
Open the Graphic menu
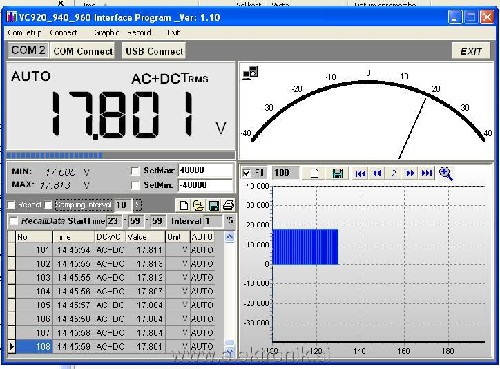pos(106,33)
